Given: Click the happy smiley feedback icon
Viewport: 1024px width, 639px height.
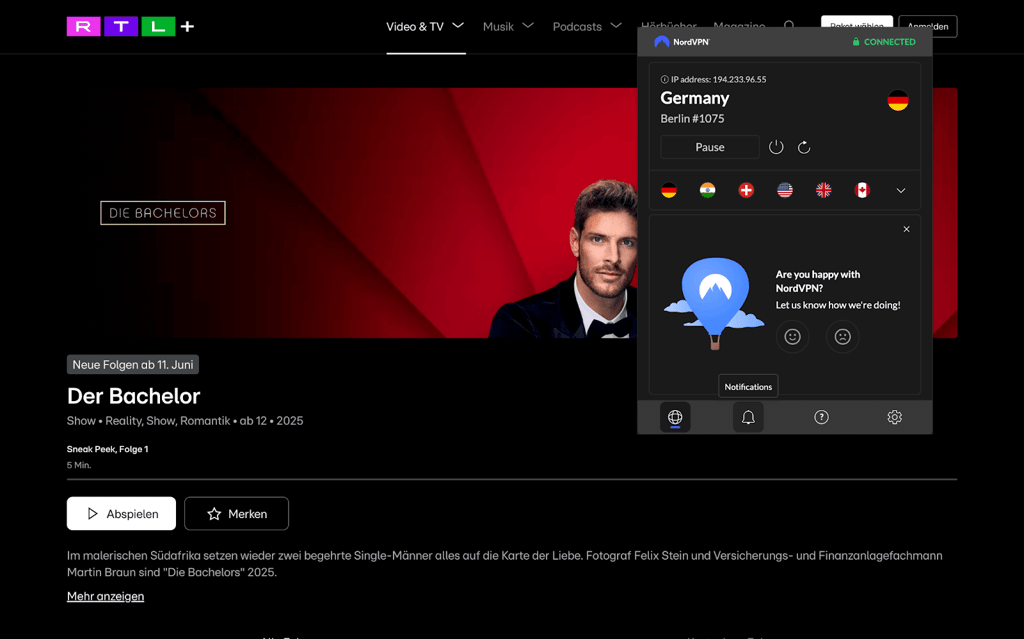Looking at the screenshot, I should point(792,336).
